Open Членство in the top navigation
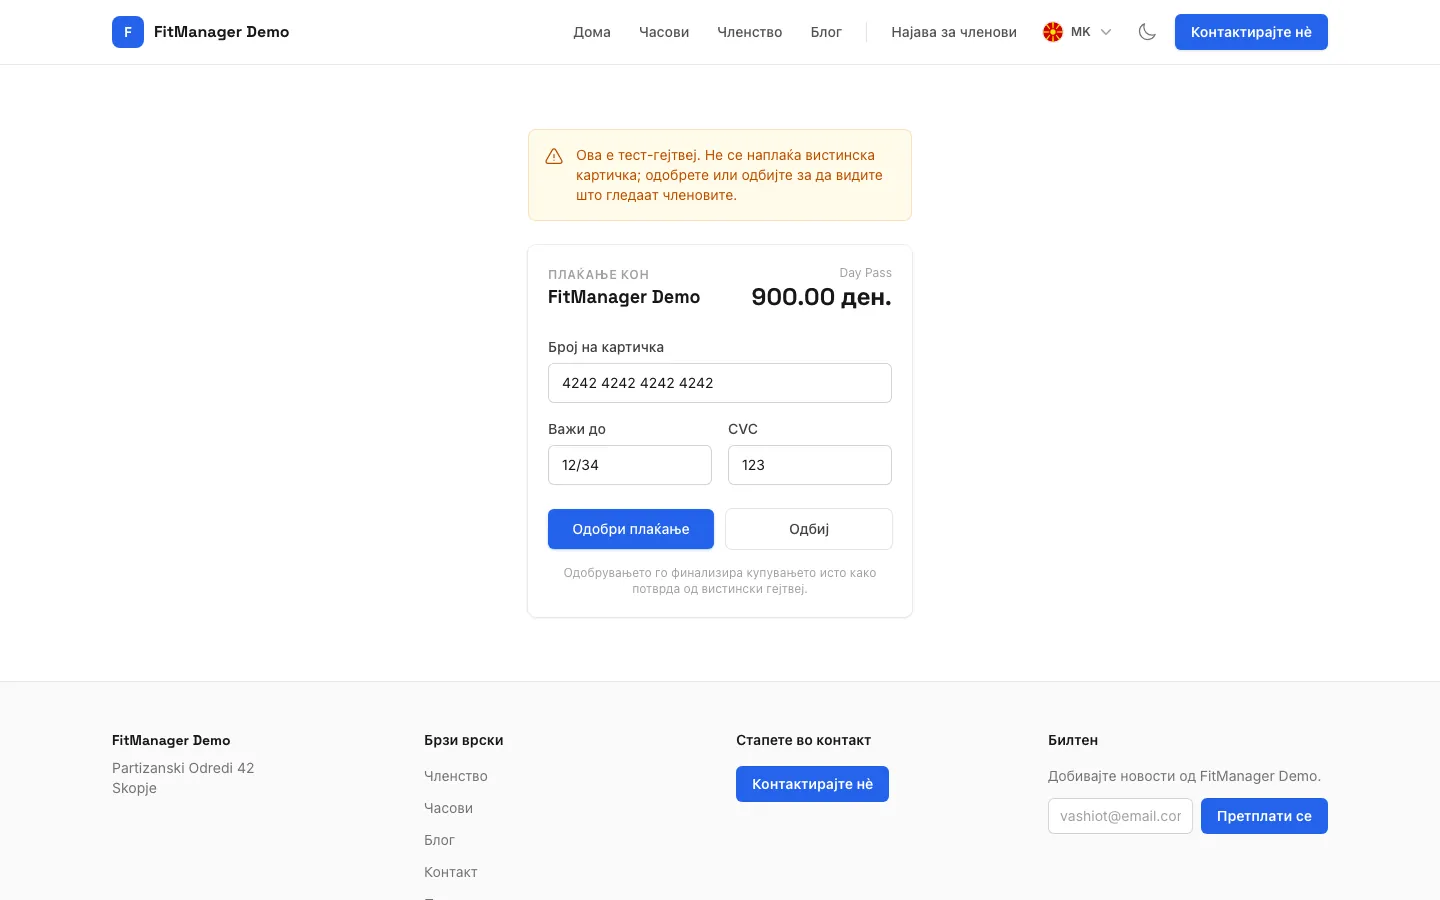Viewport: 1440px width, 900px height. tap(750, 32)
